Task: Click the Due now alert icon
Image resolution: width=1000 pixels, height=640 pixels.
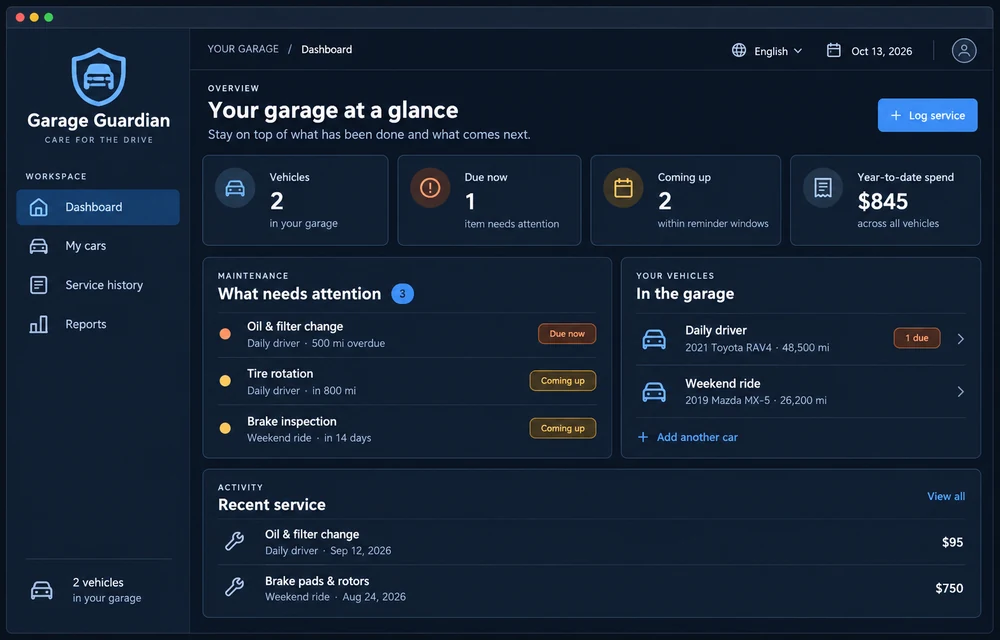Action: 430,188
